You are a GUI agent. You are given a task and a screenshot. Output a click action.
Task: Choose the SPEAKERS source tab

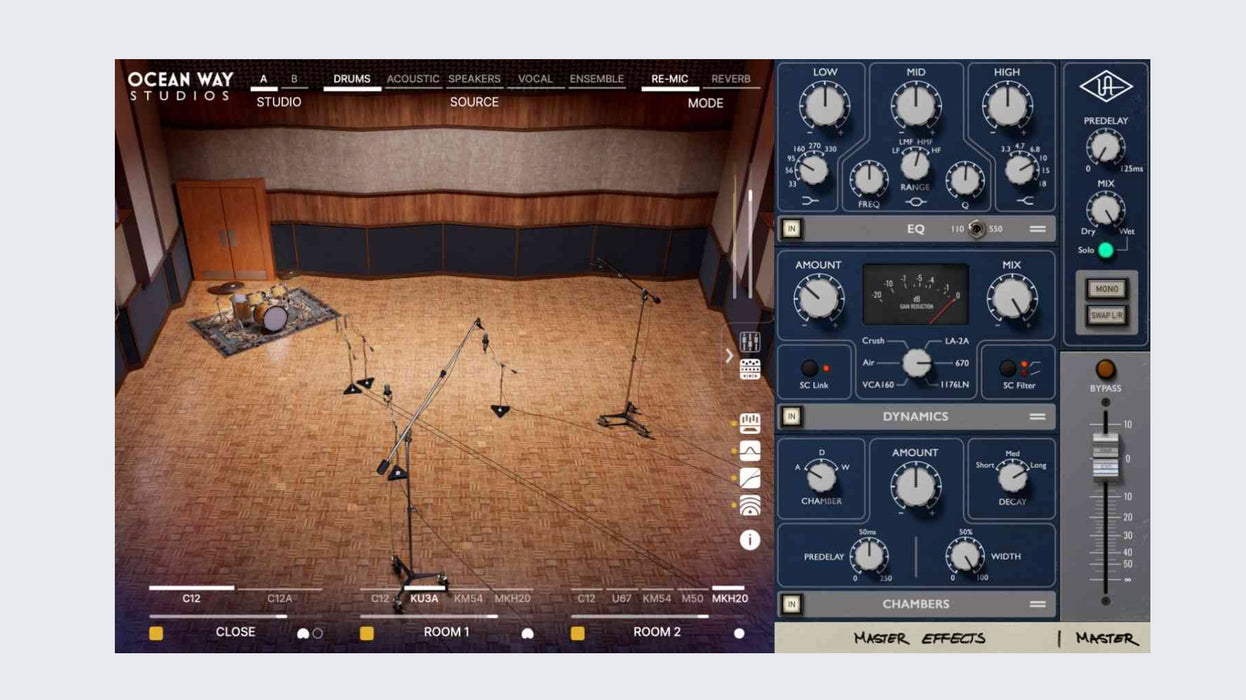tap(475, 79)
